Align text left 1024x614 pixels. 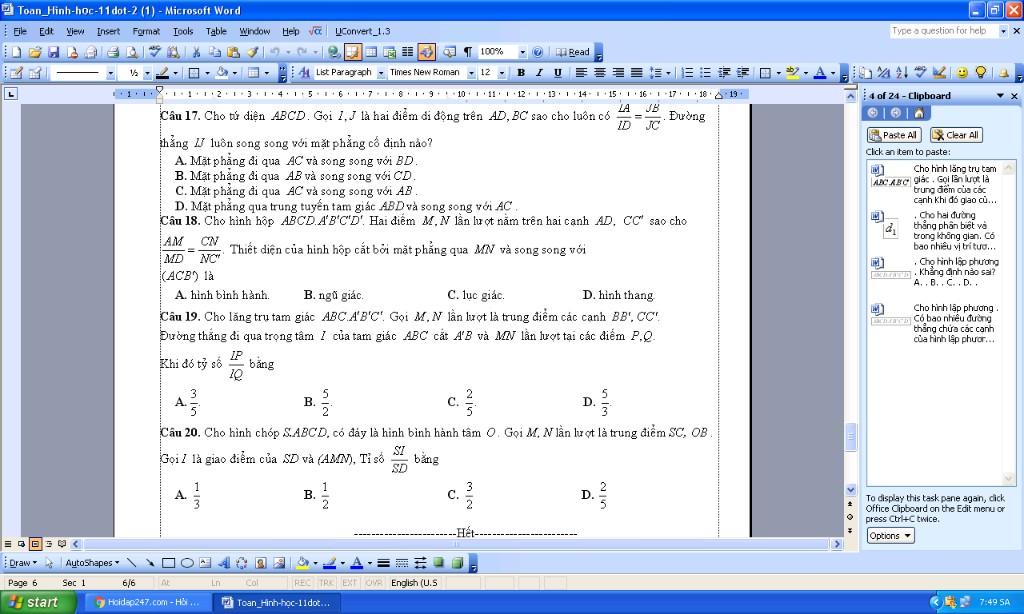click(581, 73)
